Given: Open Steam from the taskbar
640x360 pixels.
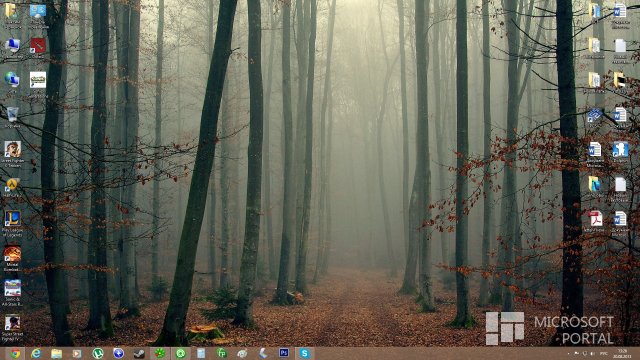Looking at the screenshot, I should (x=139, y=353).
